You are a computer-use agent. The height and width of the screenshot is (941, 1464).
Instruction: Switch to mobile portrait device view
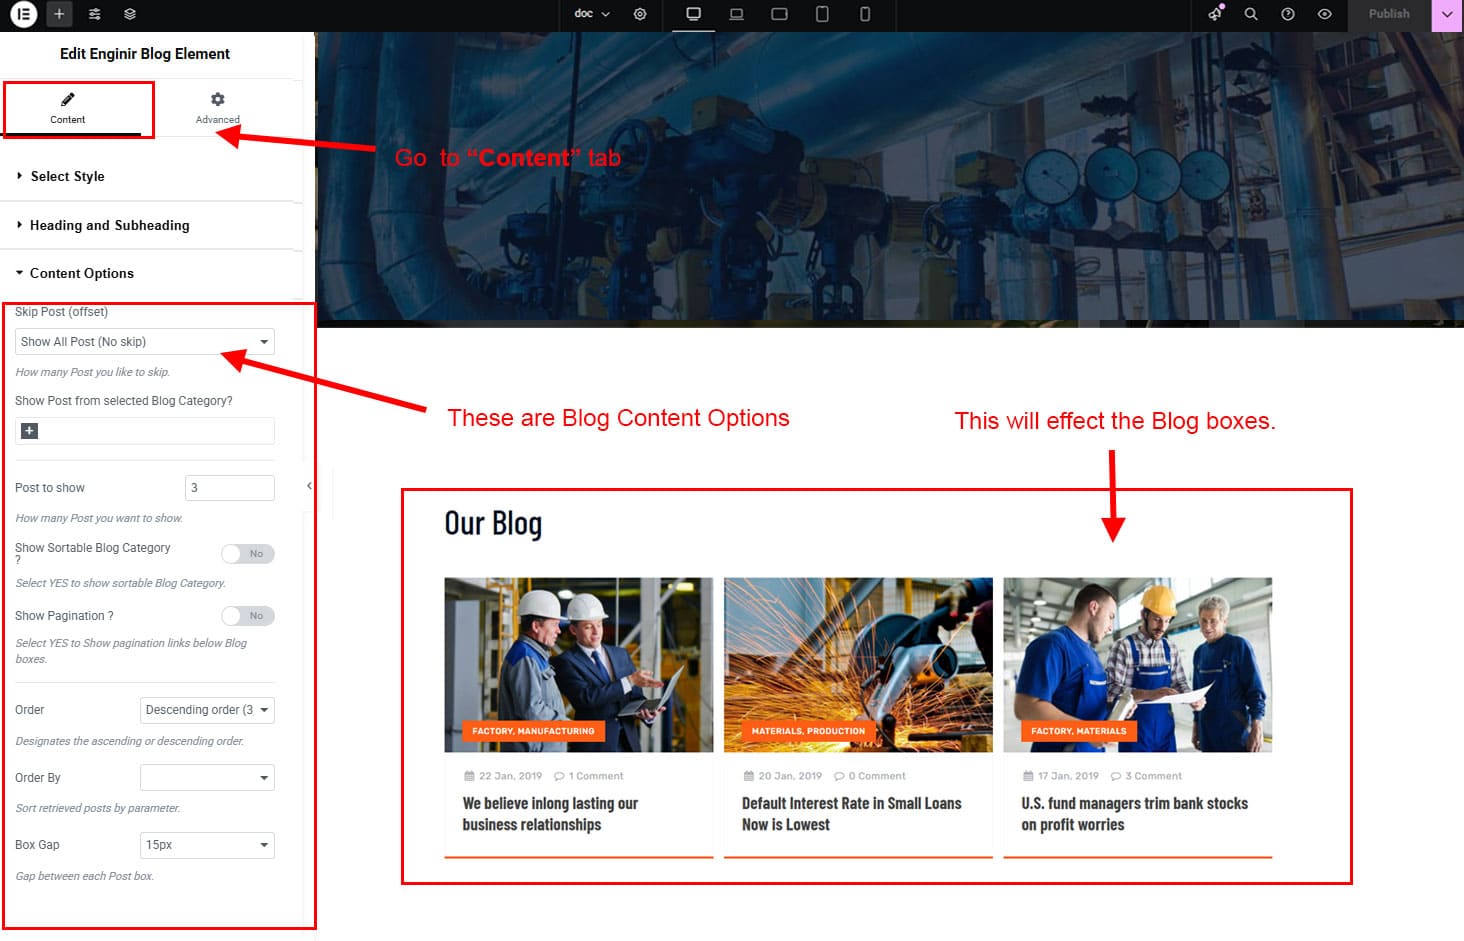tap(865, 14)
